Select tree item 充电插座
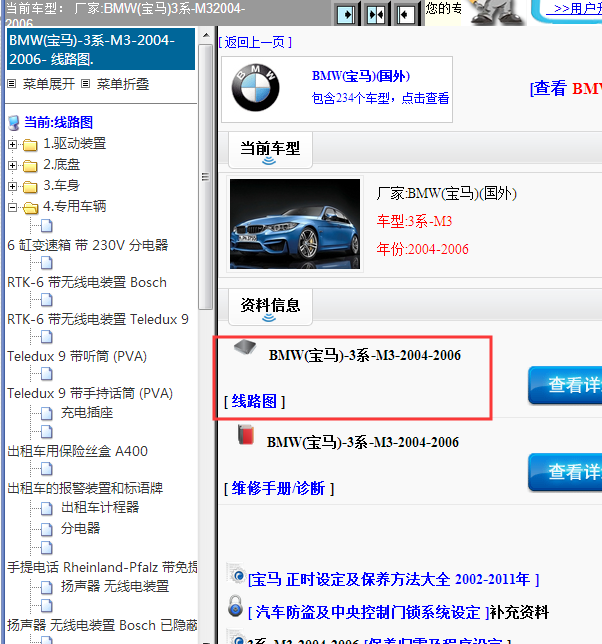The width and height of the screenshot is (602, 644). (87, 412)
